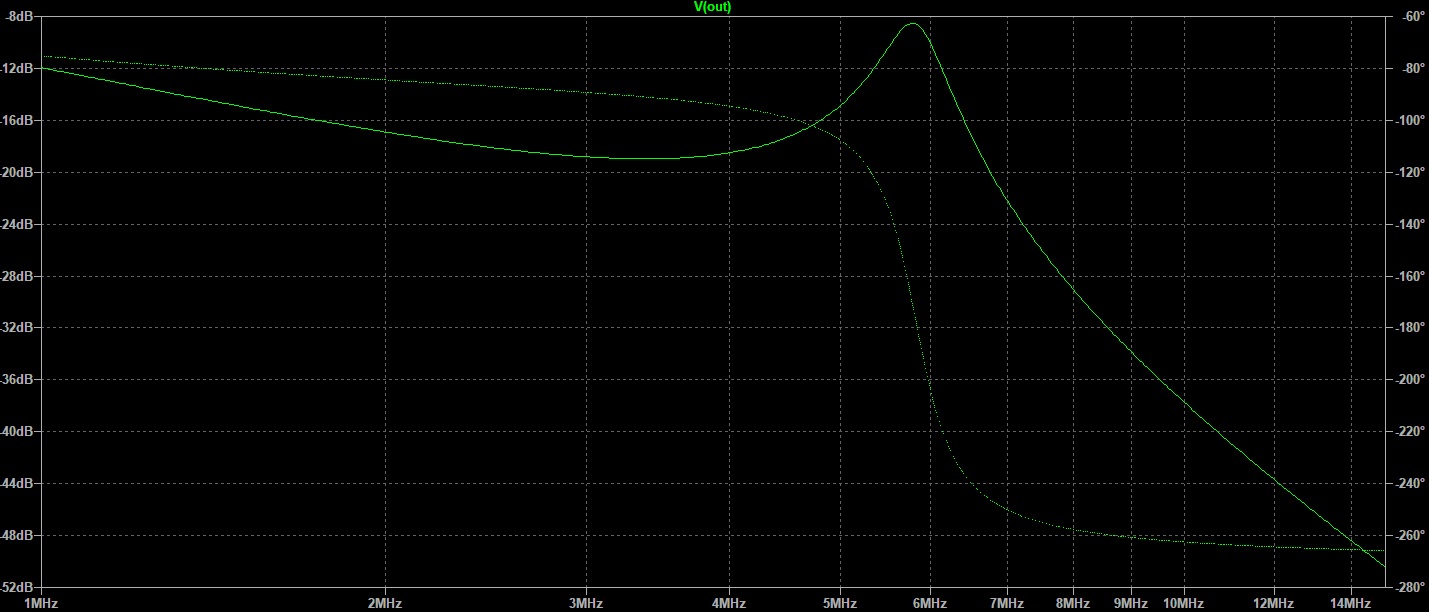1429x612 pixels.
Task: Click the -16dB magnitude axis label
Action: coord(17,121)
